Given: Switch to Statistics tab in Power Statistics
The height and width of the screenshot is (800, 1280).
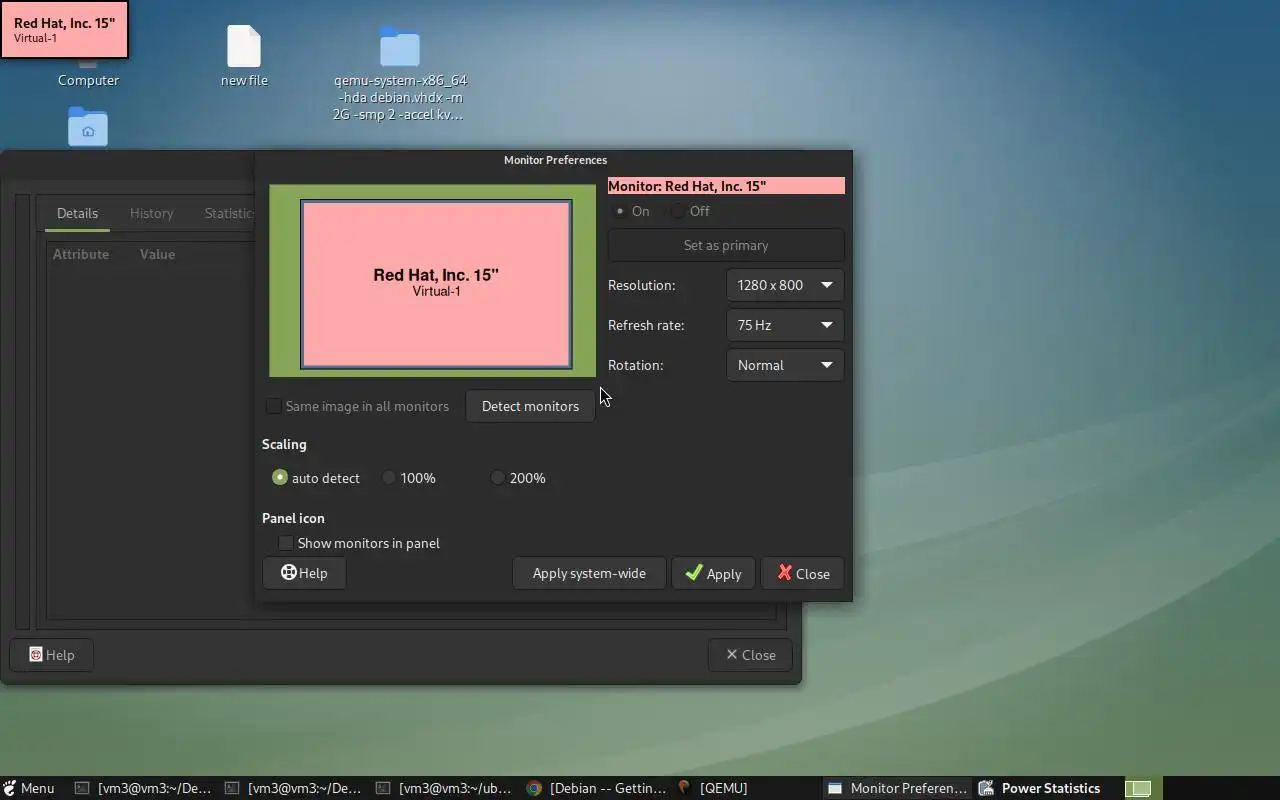Looking at the screenshot, I should point(229,213).
